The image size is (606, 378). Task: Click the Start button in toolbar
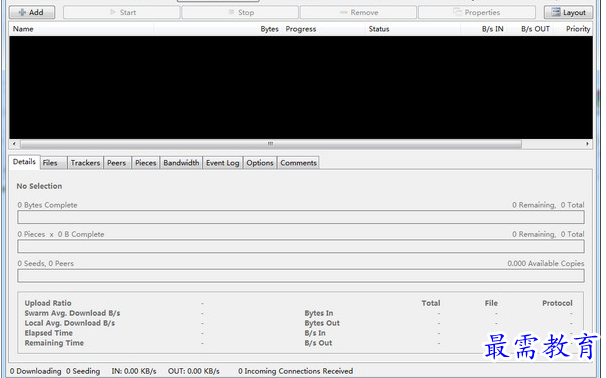(x=122, y=12)
